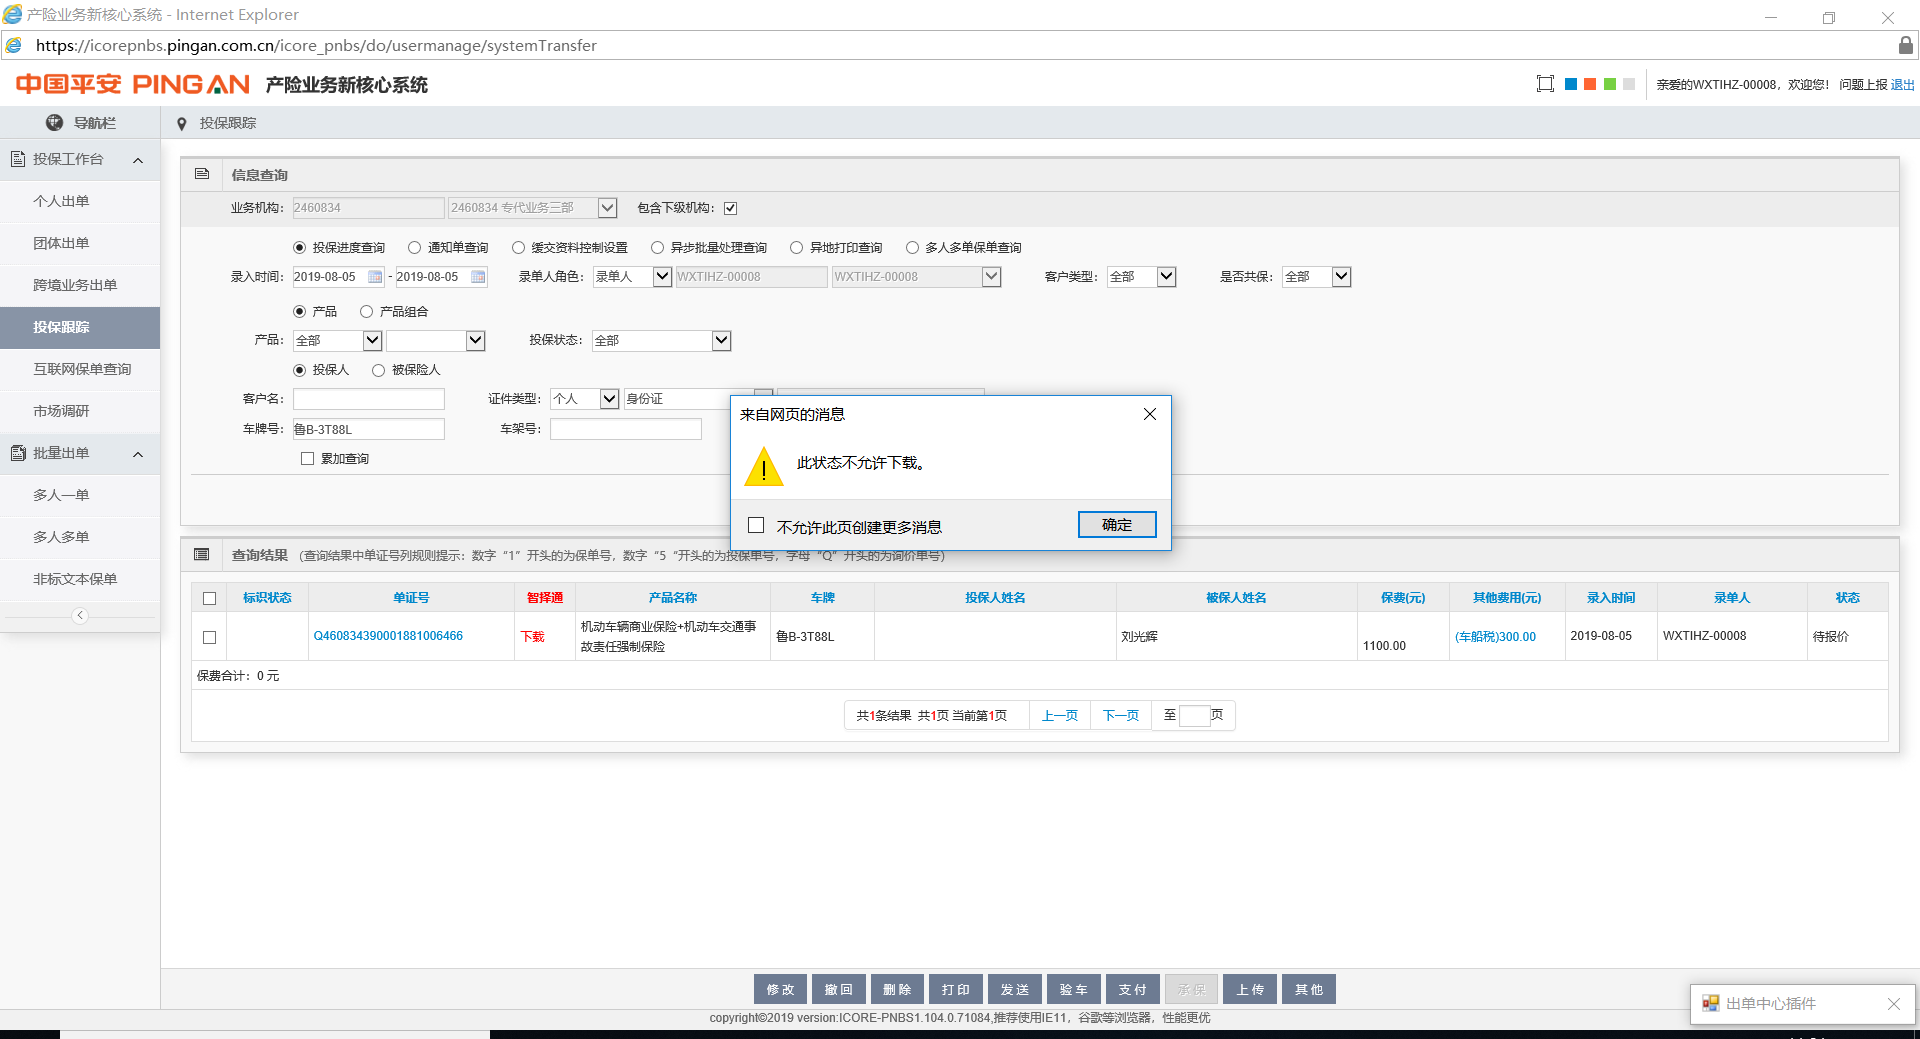Open the end date calendar picker
This screenshot has width=1920, height=1039.
click(478, 277)
